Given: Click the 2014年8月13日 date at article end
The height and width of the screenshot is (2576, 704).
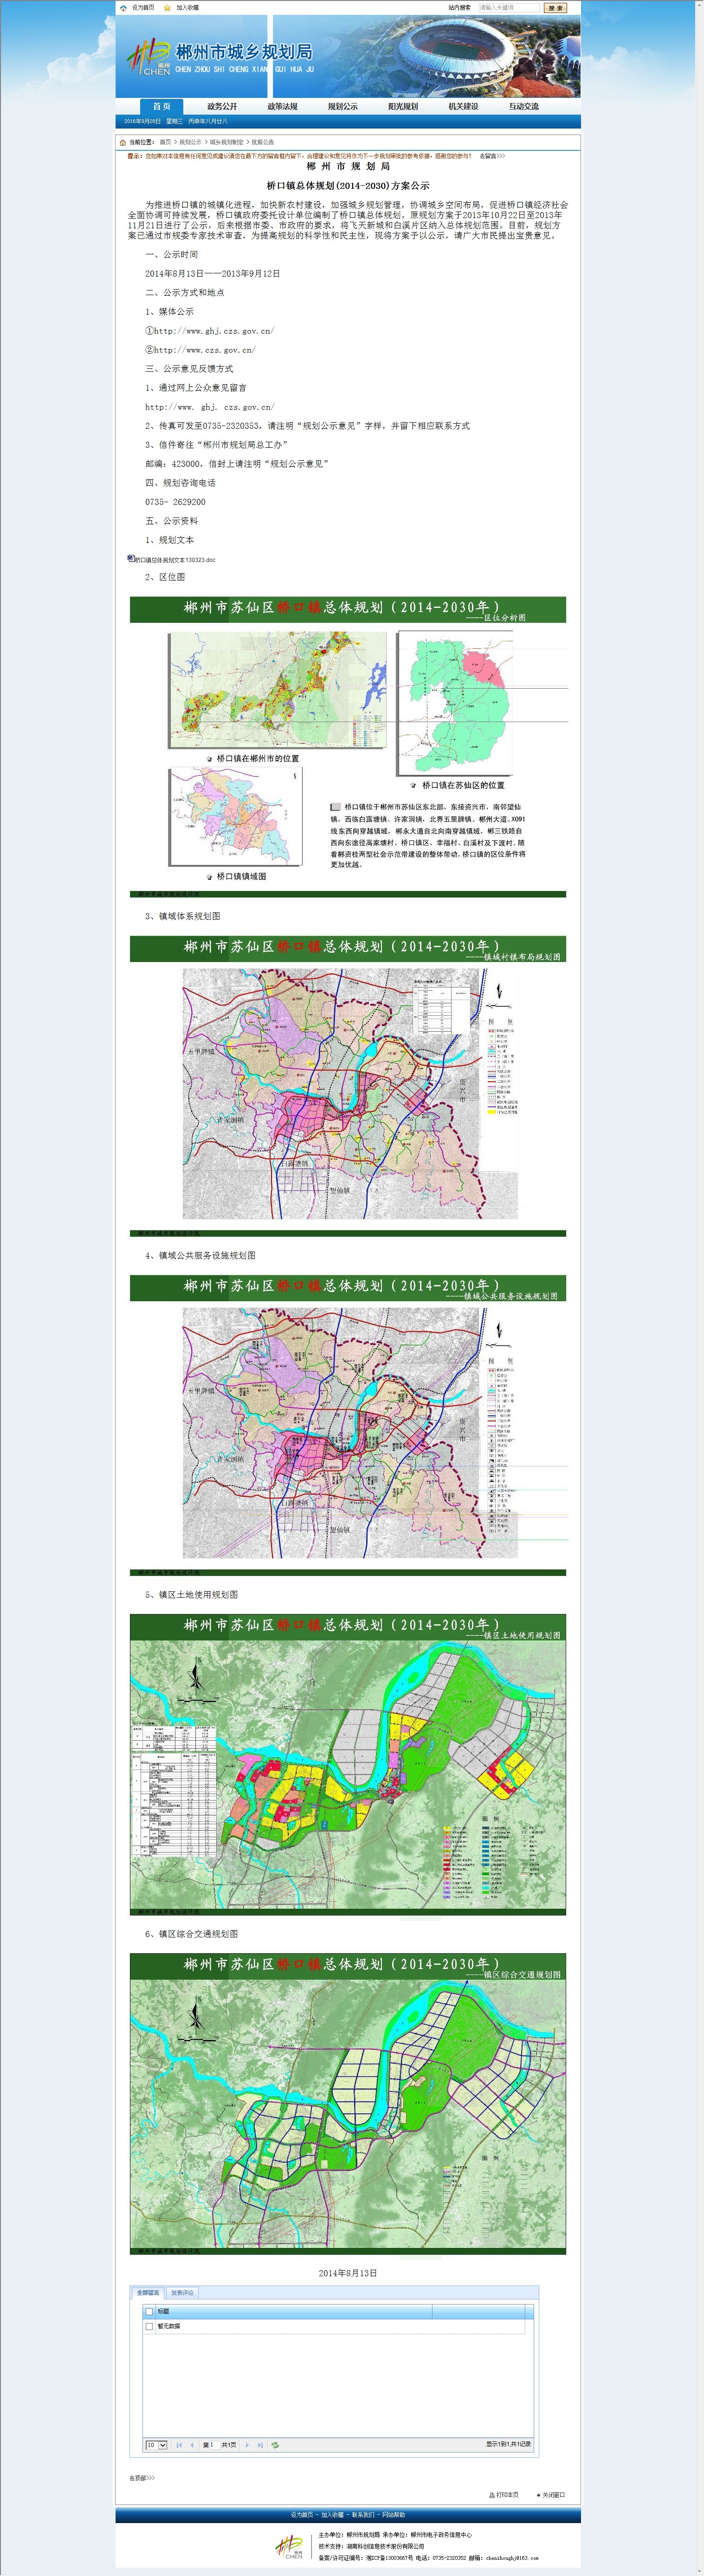Looking at the screenshot, I should click(348, 2273).
